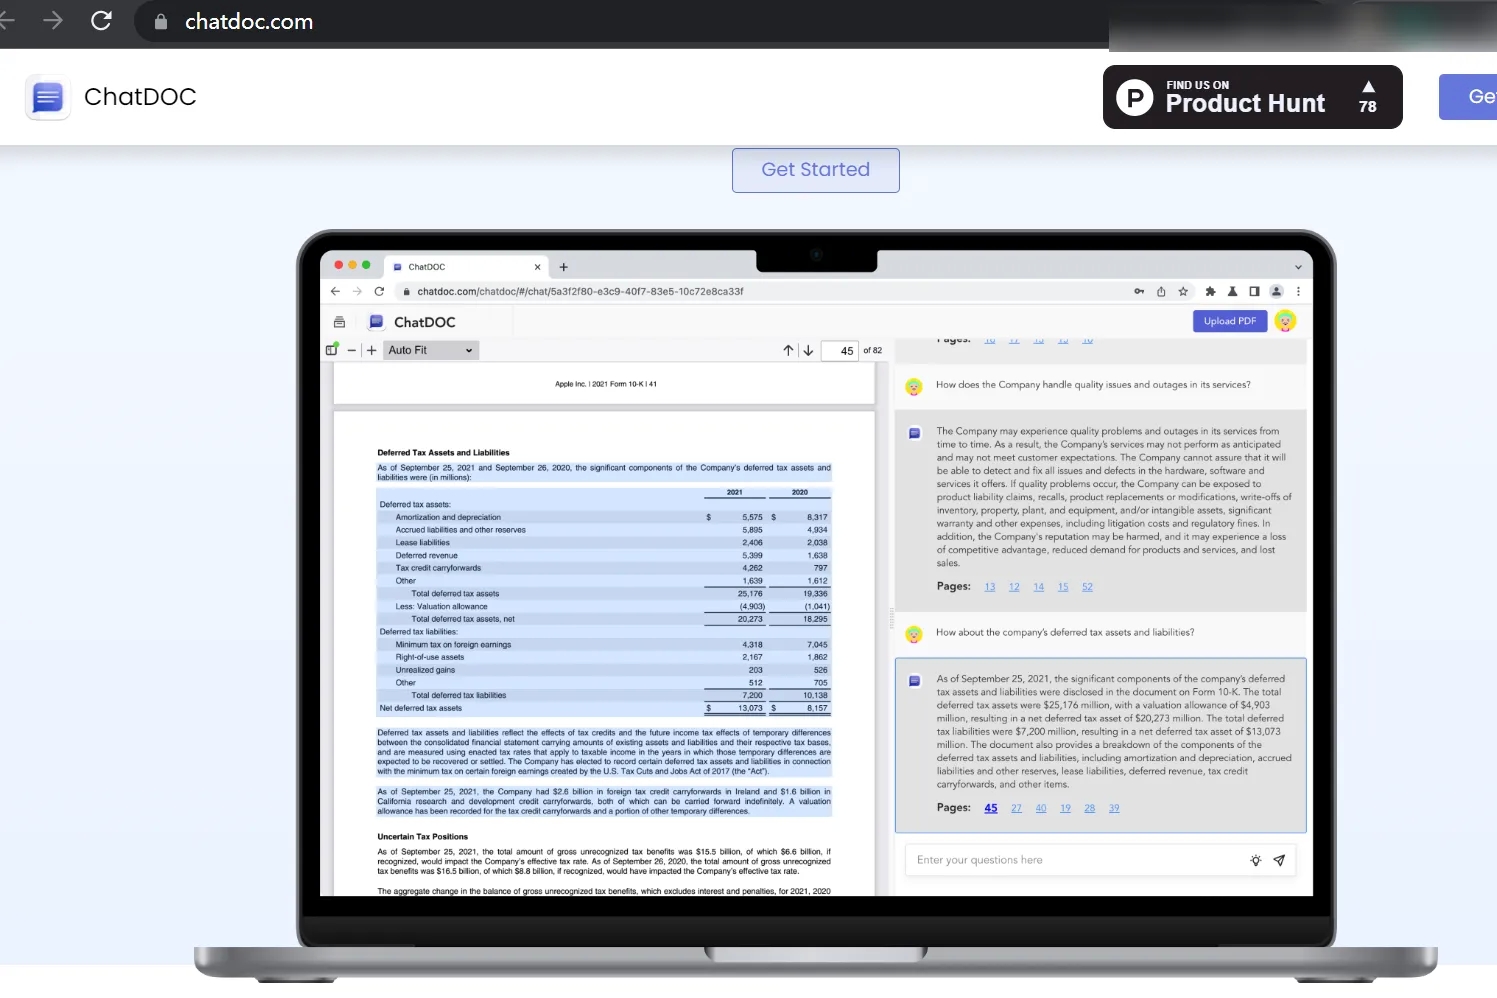Click the 'Apple Inc. | 2021 Form 10-K | 41' footer

coord(606,384)
